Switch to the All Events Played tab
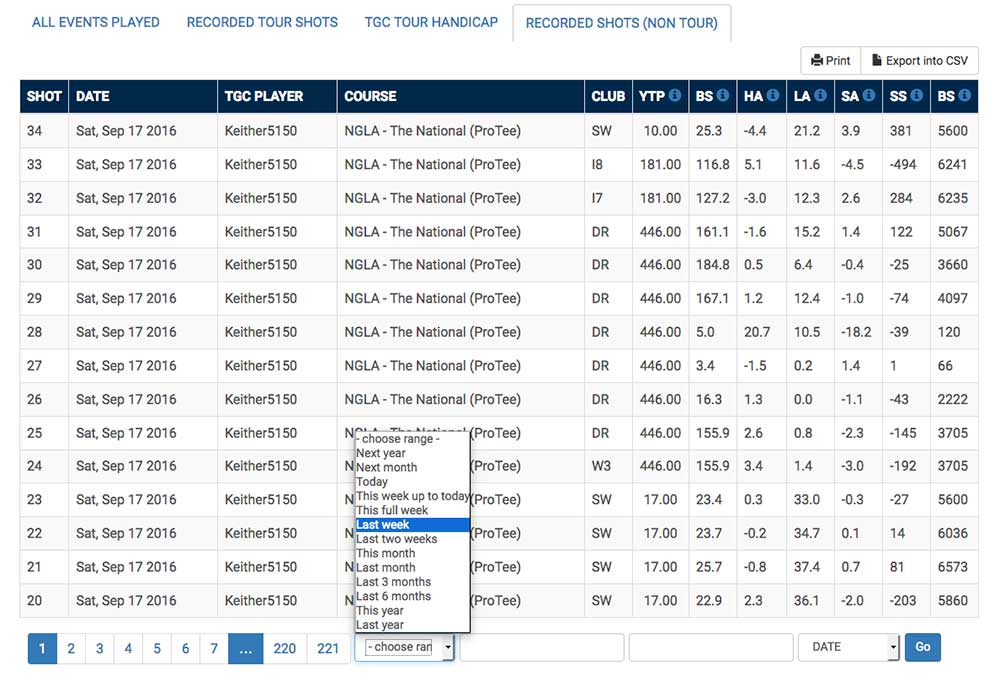1000x687 pixels. 96,22
